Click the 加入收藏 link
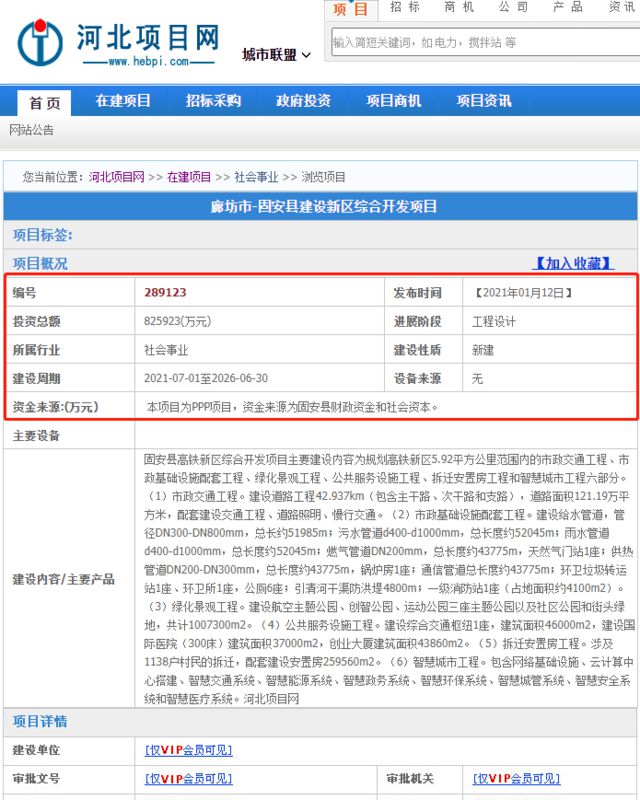This screenshot has width=640, height=800. pos(571,263)
